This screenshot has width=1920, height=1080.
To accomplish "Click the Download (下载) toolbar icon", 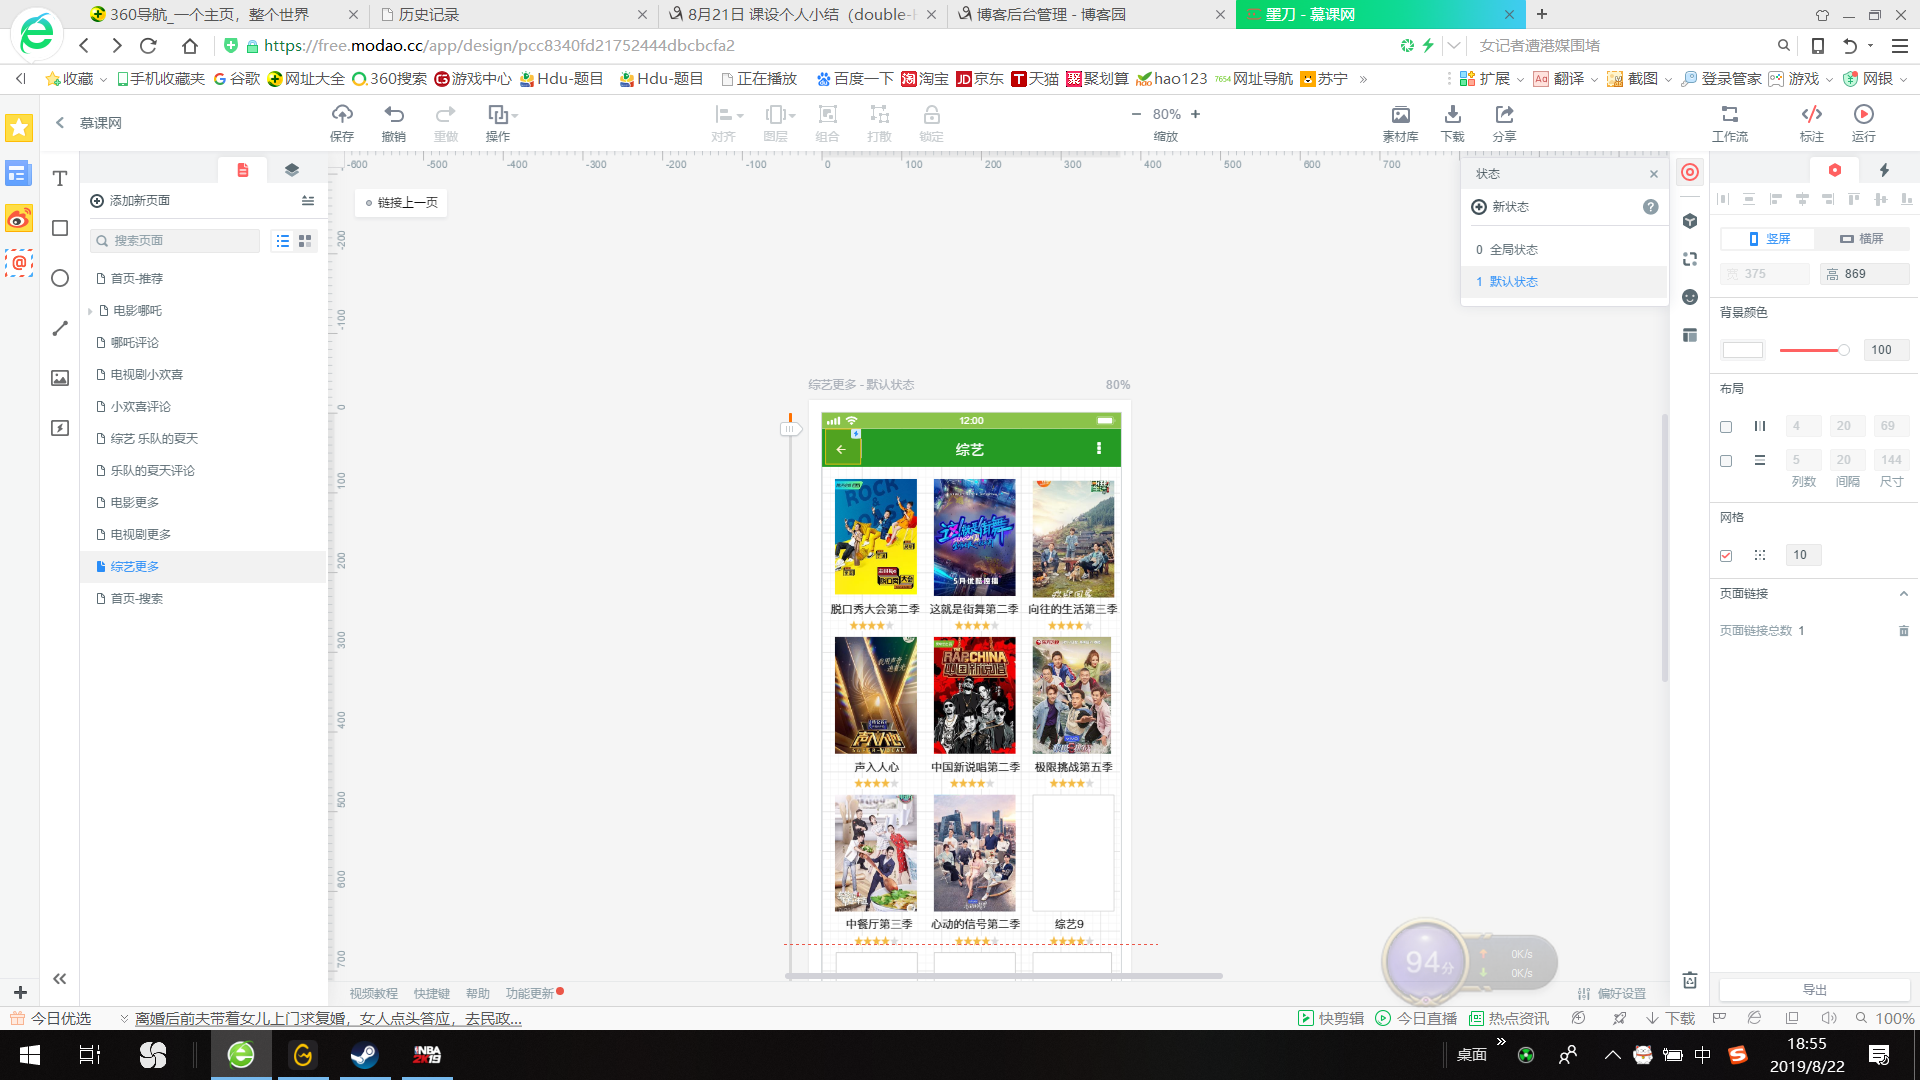I will [1452, 114].
